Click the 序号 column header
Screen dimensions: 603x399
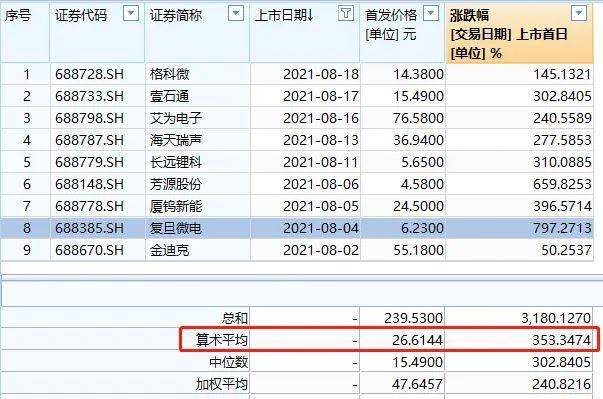pyautogui.click(x=18, y=15)
